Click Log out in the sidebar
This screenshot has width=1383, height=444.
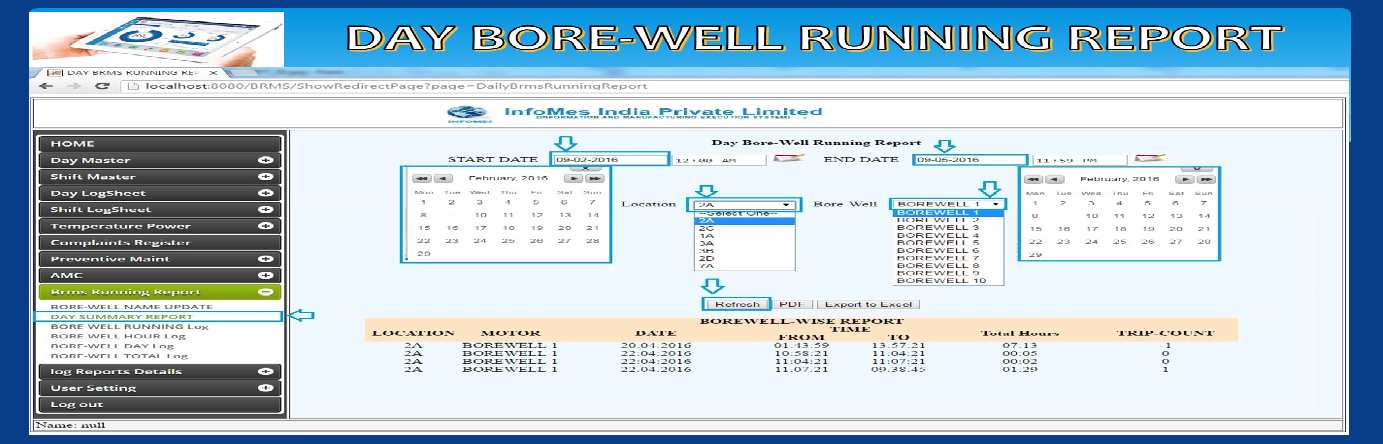click(x=158, y=404)
